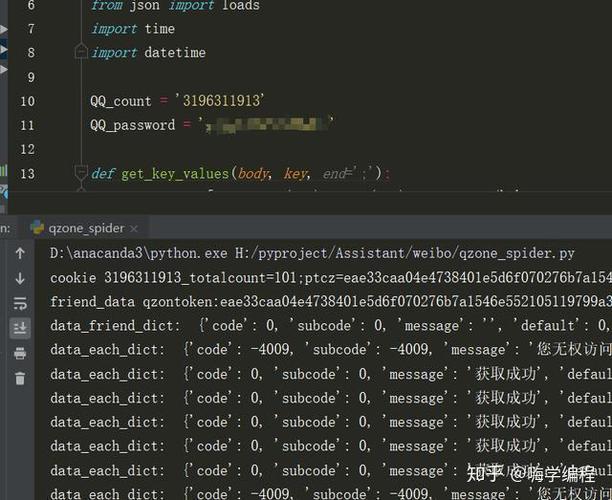
Task: Click line number 11 in gutter
Action: [27, 125]
